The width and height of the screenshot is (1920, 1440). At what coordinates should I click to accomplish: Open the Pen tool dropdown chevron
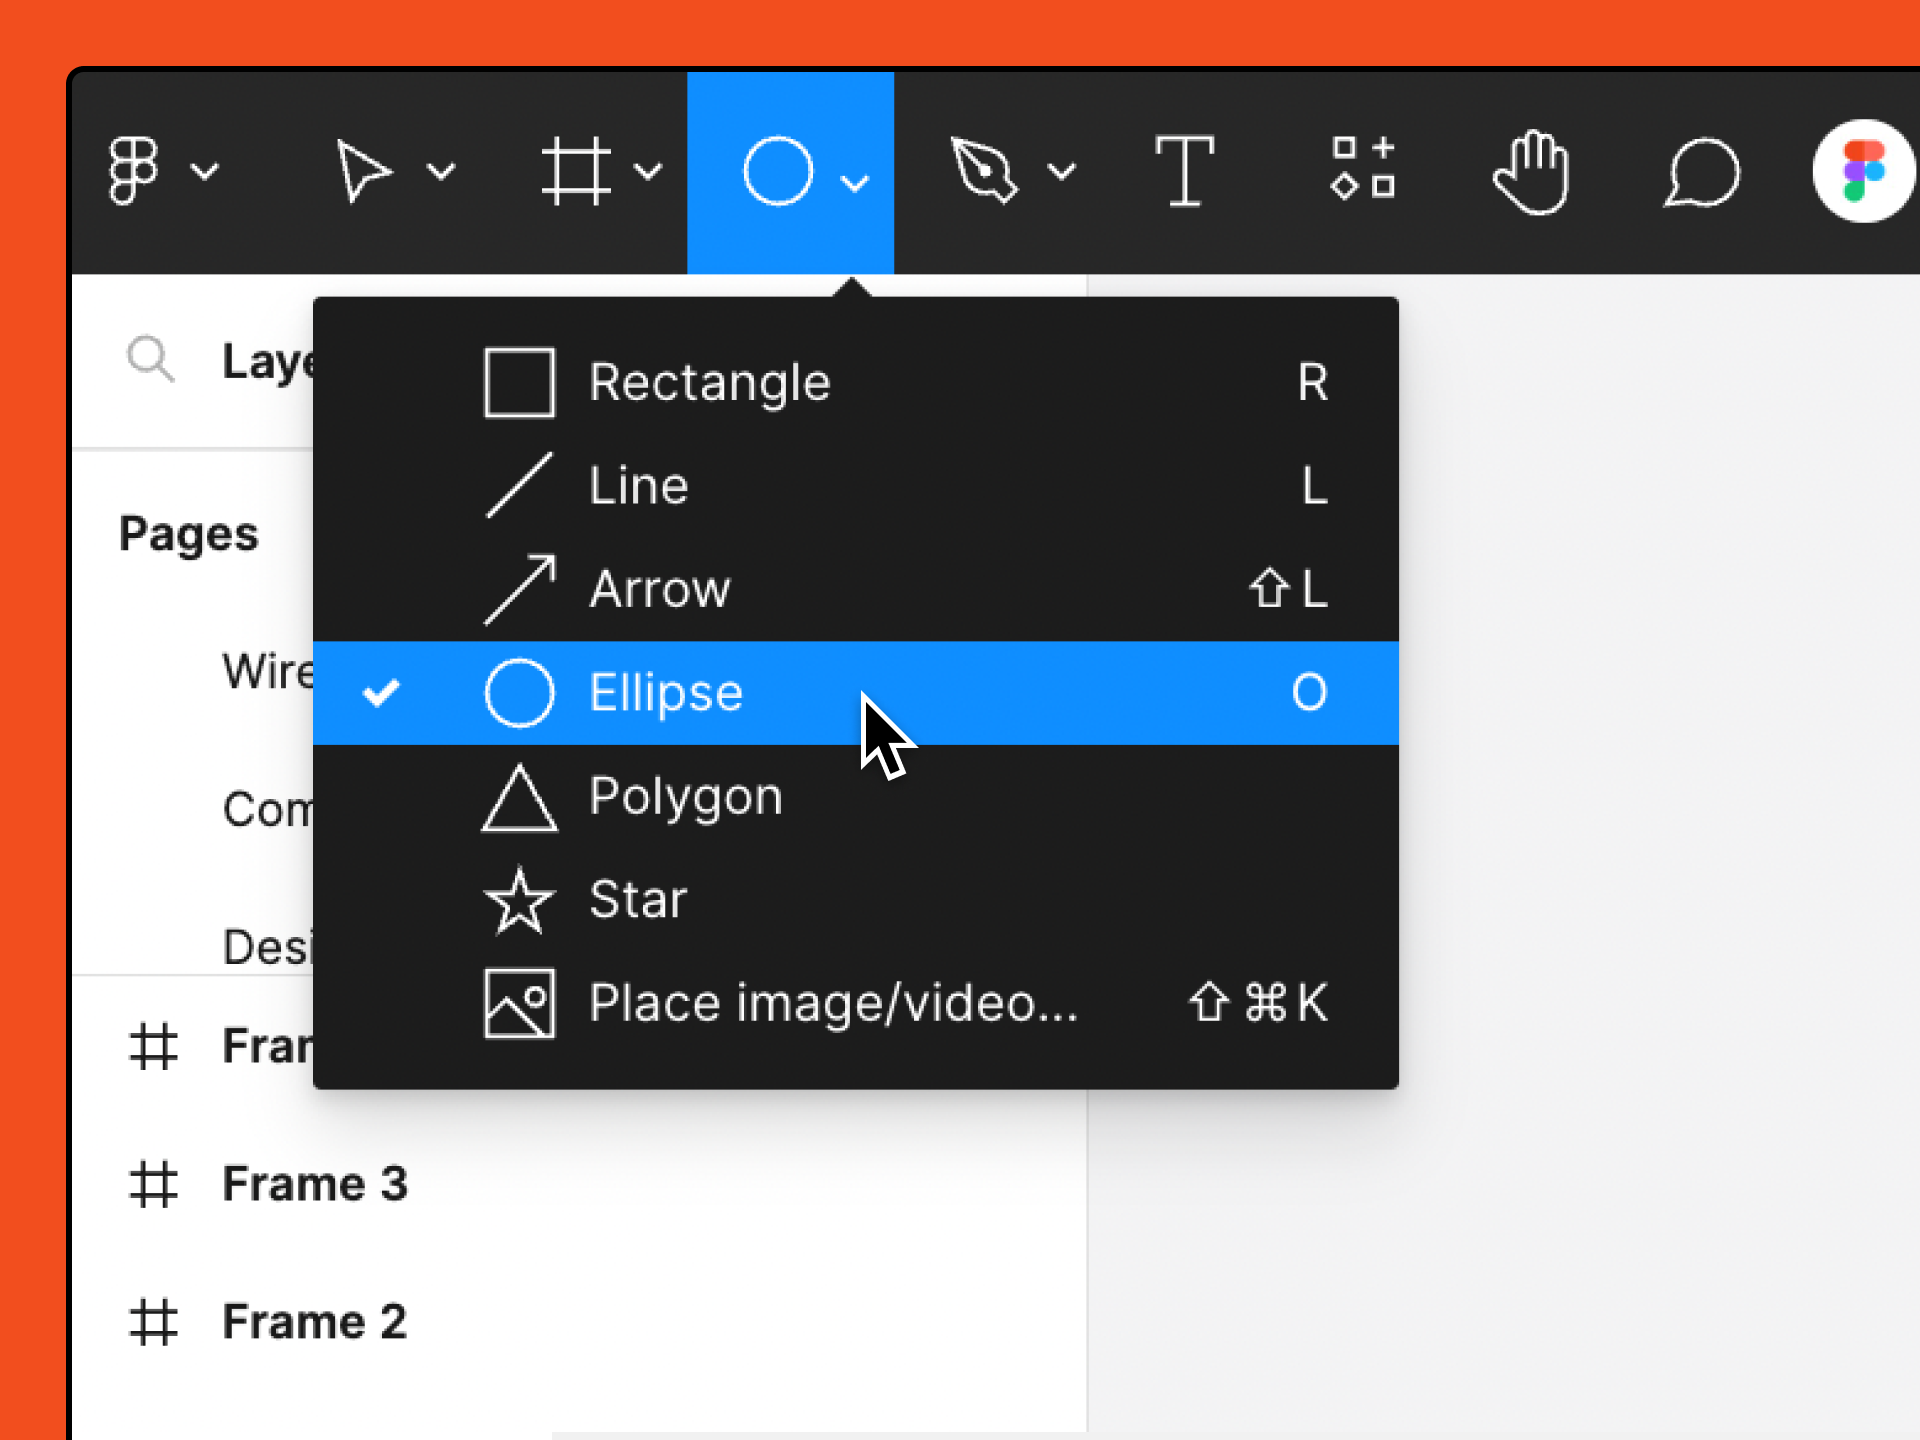pos(1062,172)
